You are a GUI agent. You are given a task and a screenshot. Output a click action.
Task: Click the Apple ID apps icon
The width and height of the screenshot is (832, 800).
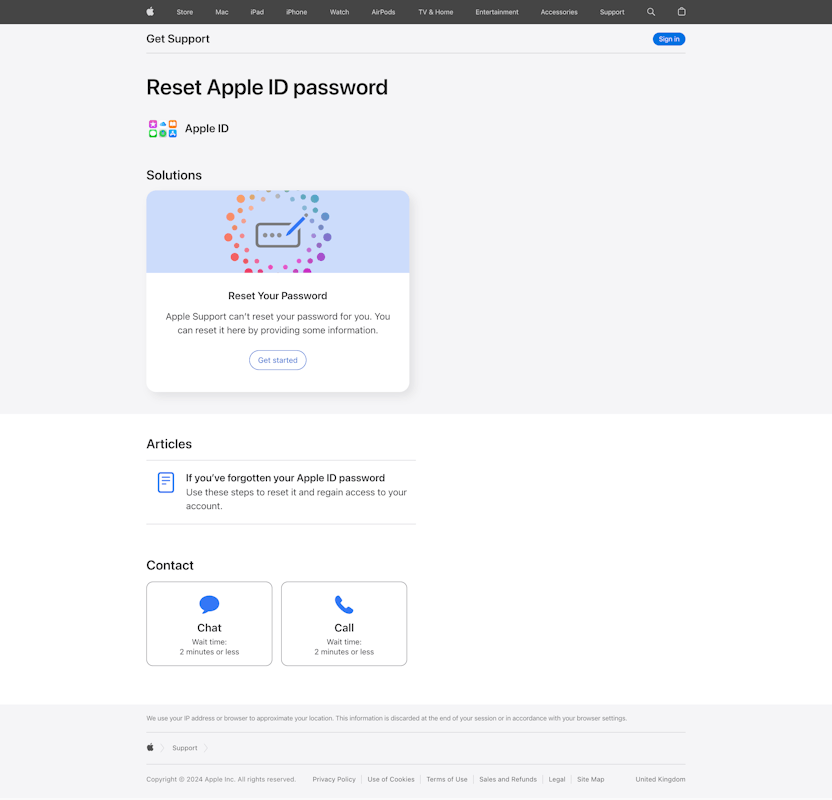coord(162,129)
